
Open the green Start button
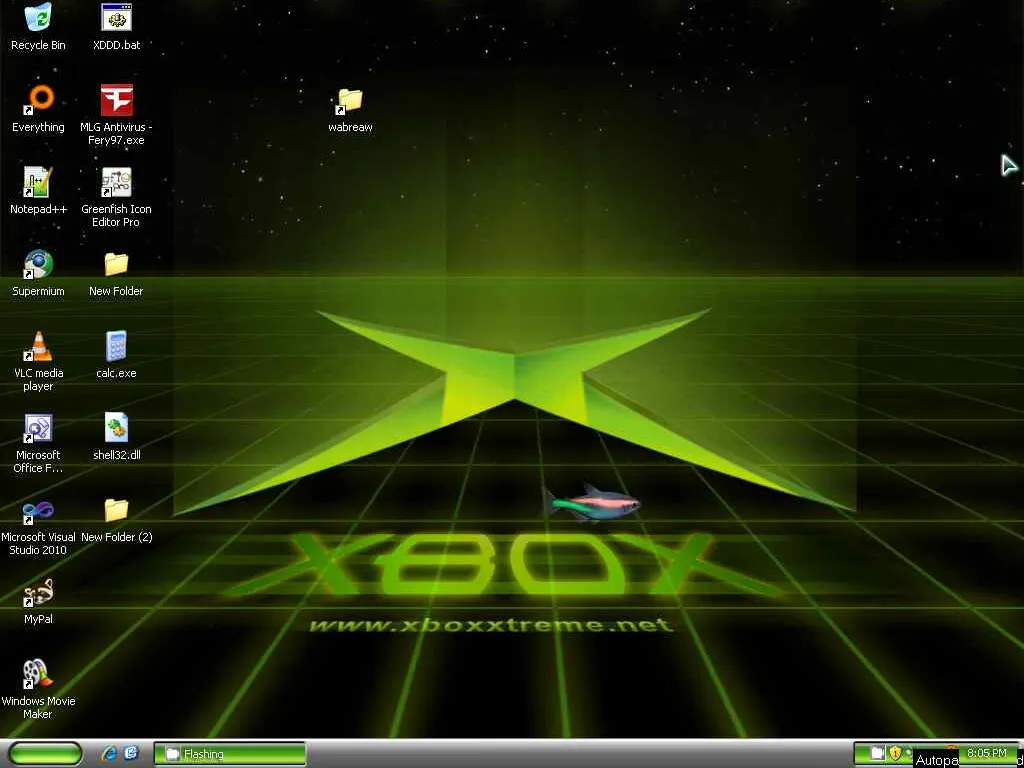click(x=46, y=754)
